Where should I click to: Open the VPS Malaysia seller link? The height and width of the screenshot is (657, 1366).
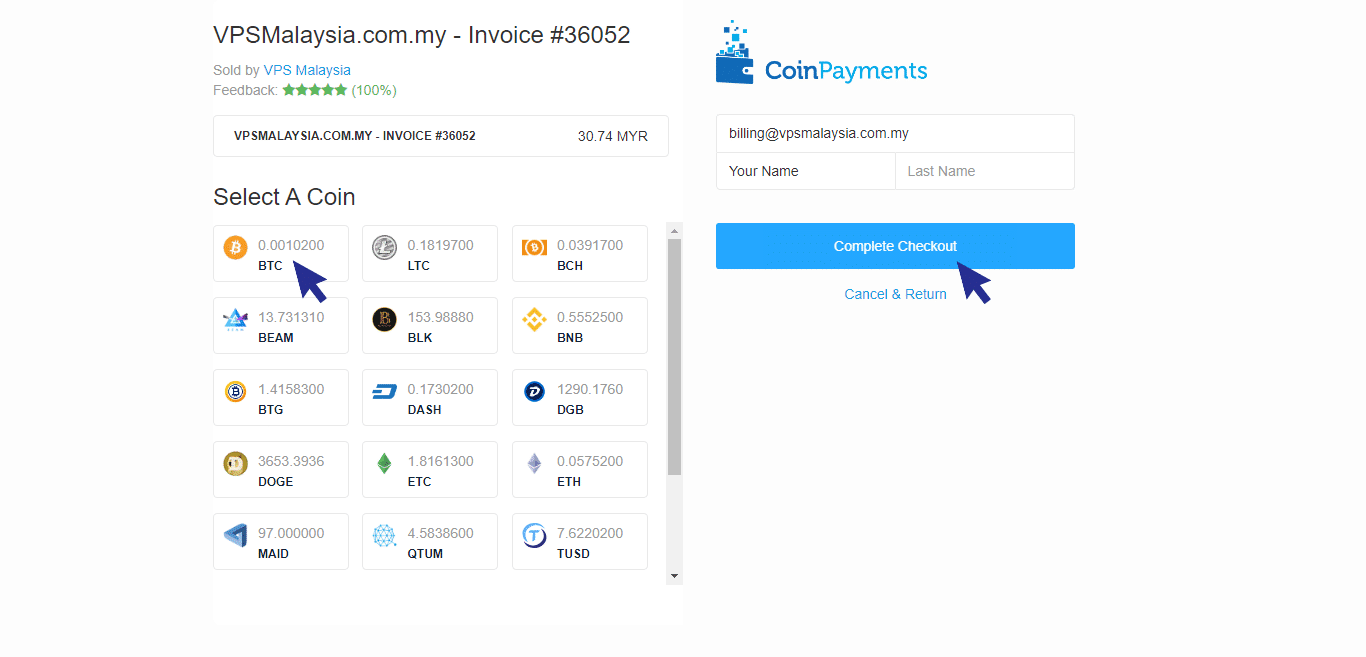tap(307, 70)
